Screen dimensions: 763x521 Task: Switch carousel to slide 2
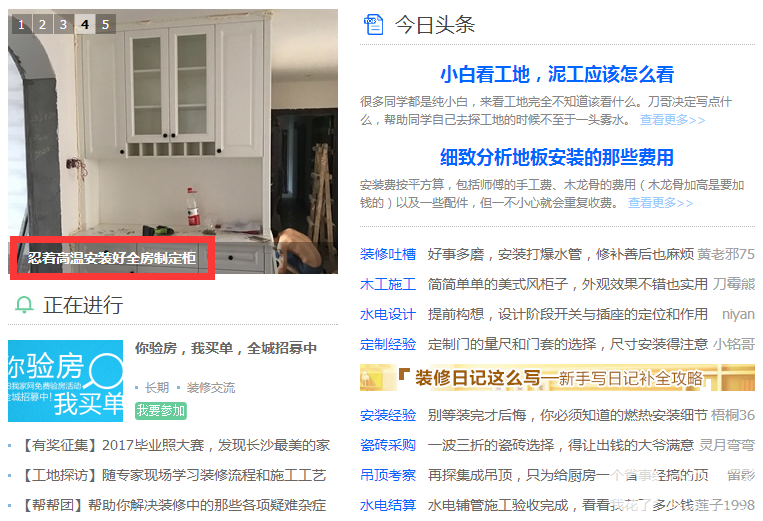coord(42,24)
